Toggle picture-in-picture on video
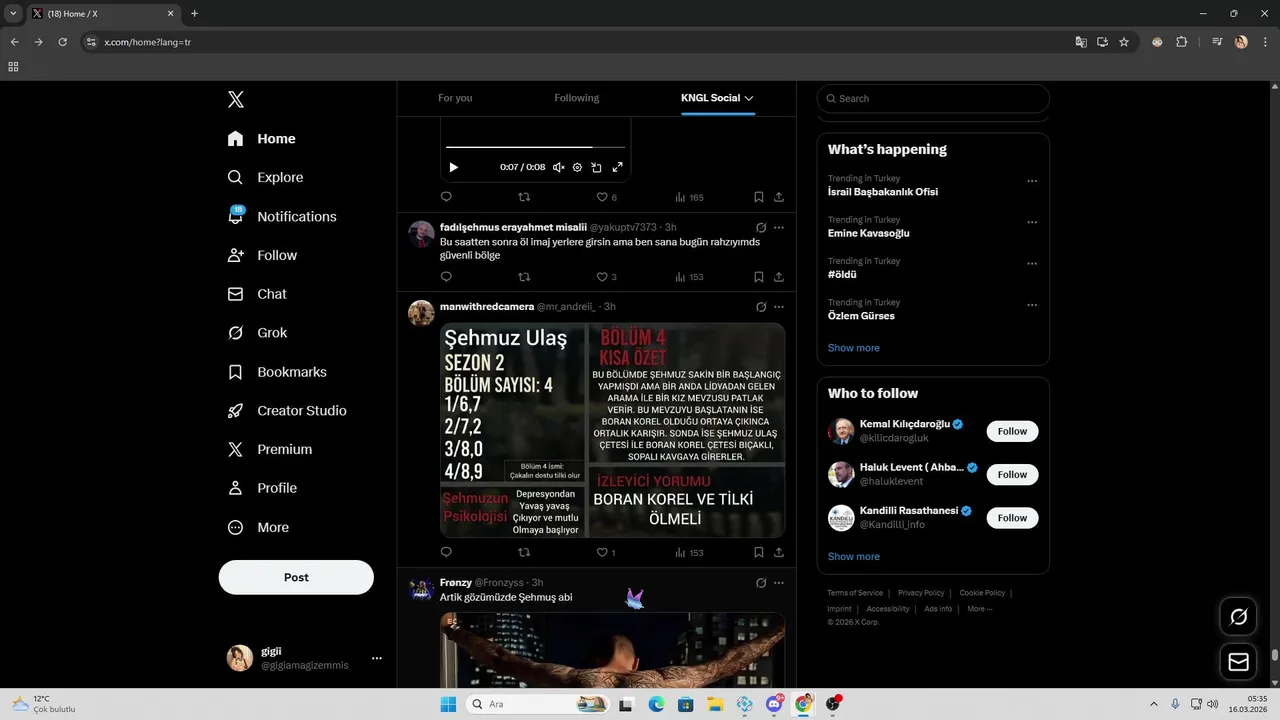Viewport: 1280px width, 720px height. click(596, 167)
